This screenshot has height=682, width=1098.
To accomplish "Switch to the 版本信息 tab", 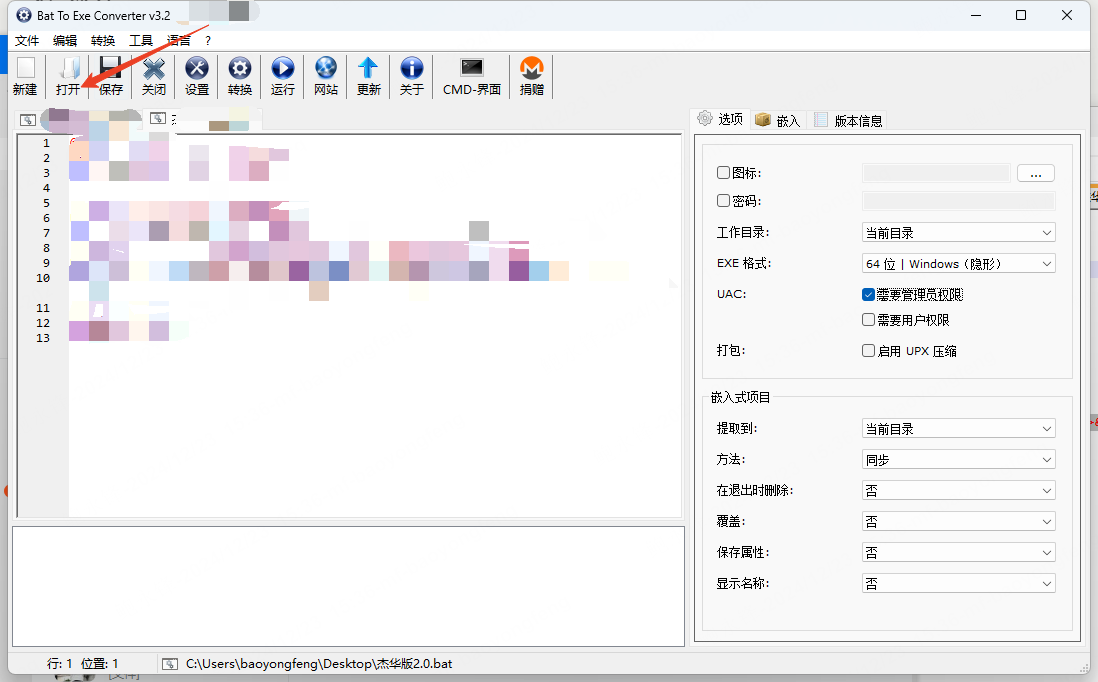I will tap(848, 120).
